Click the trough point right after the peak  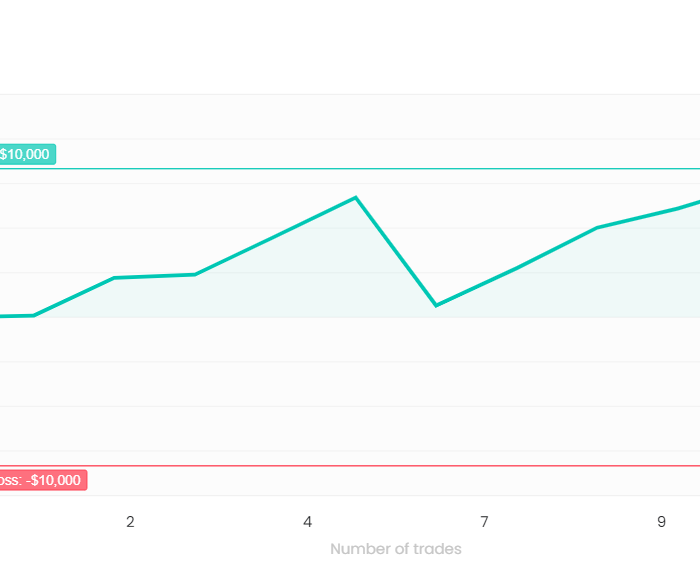click(x=436, y=306)
